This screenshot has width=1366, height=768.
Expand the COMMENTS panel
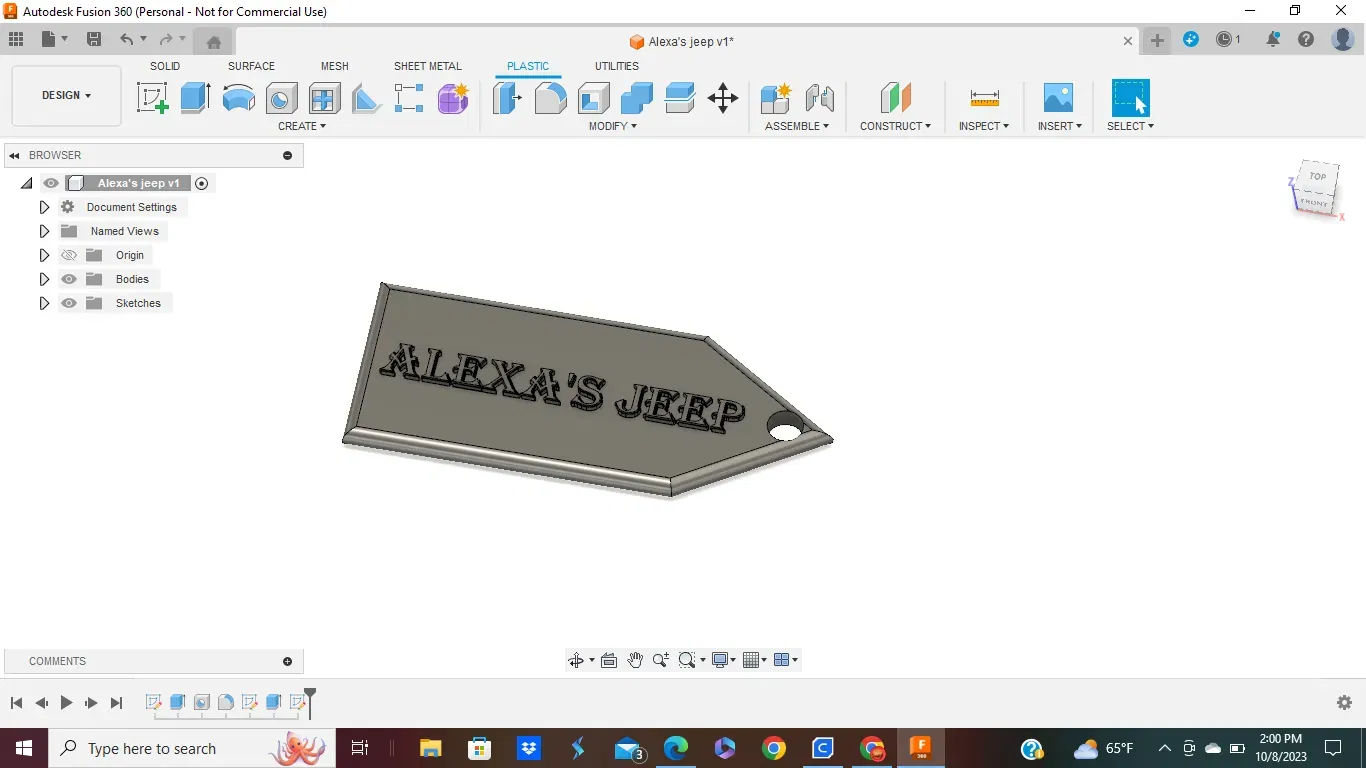coord(288,661)
